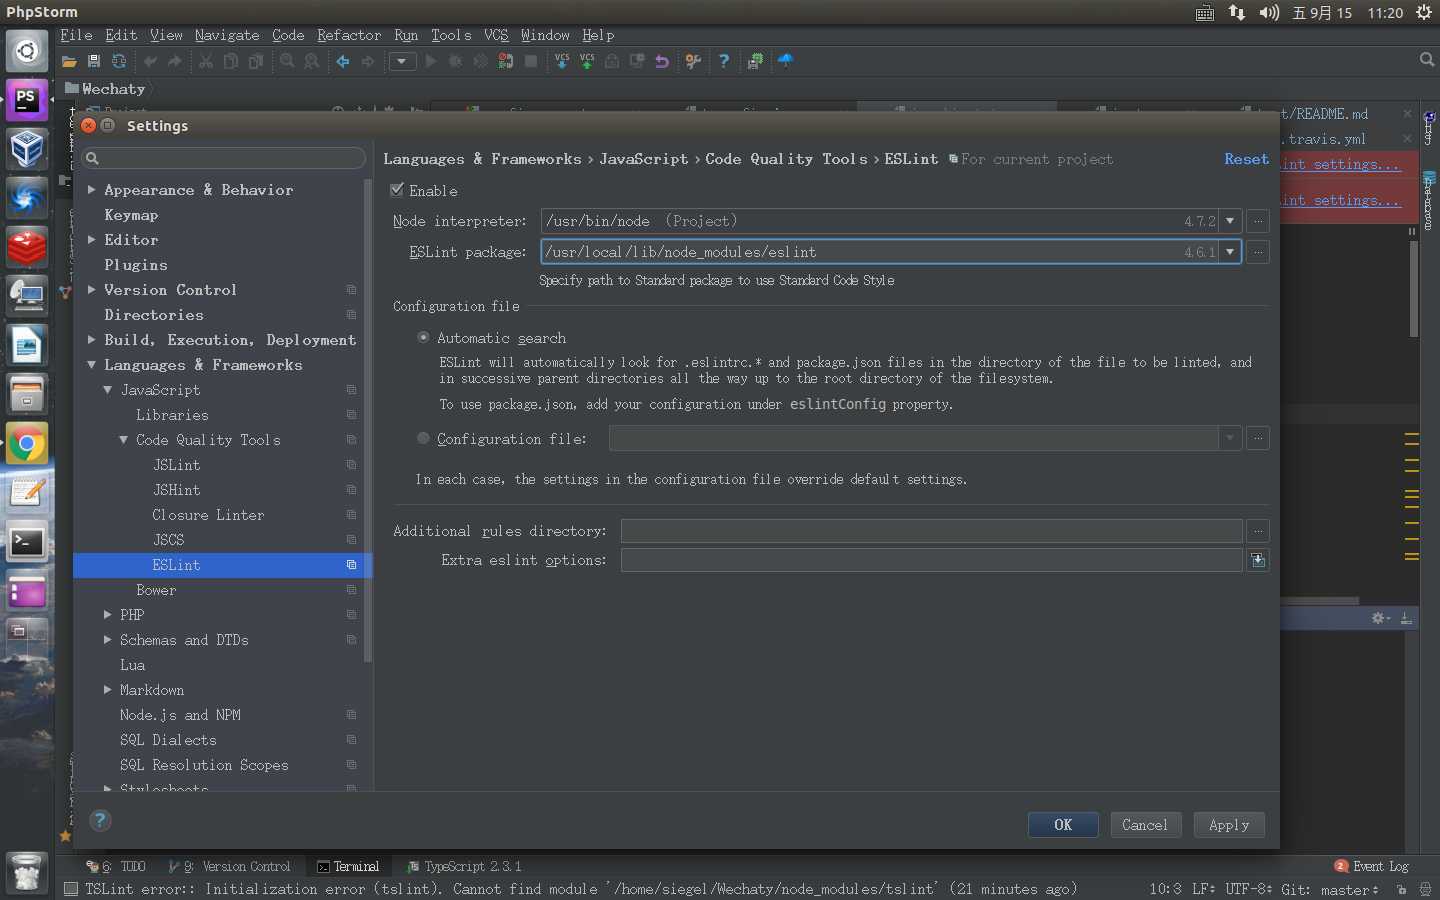Expand the Version Control tree node
The width and height of the screenshot is (1440, 900).
pyautogui.click(x=91, y=290)
